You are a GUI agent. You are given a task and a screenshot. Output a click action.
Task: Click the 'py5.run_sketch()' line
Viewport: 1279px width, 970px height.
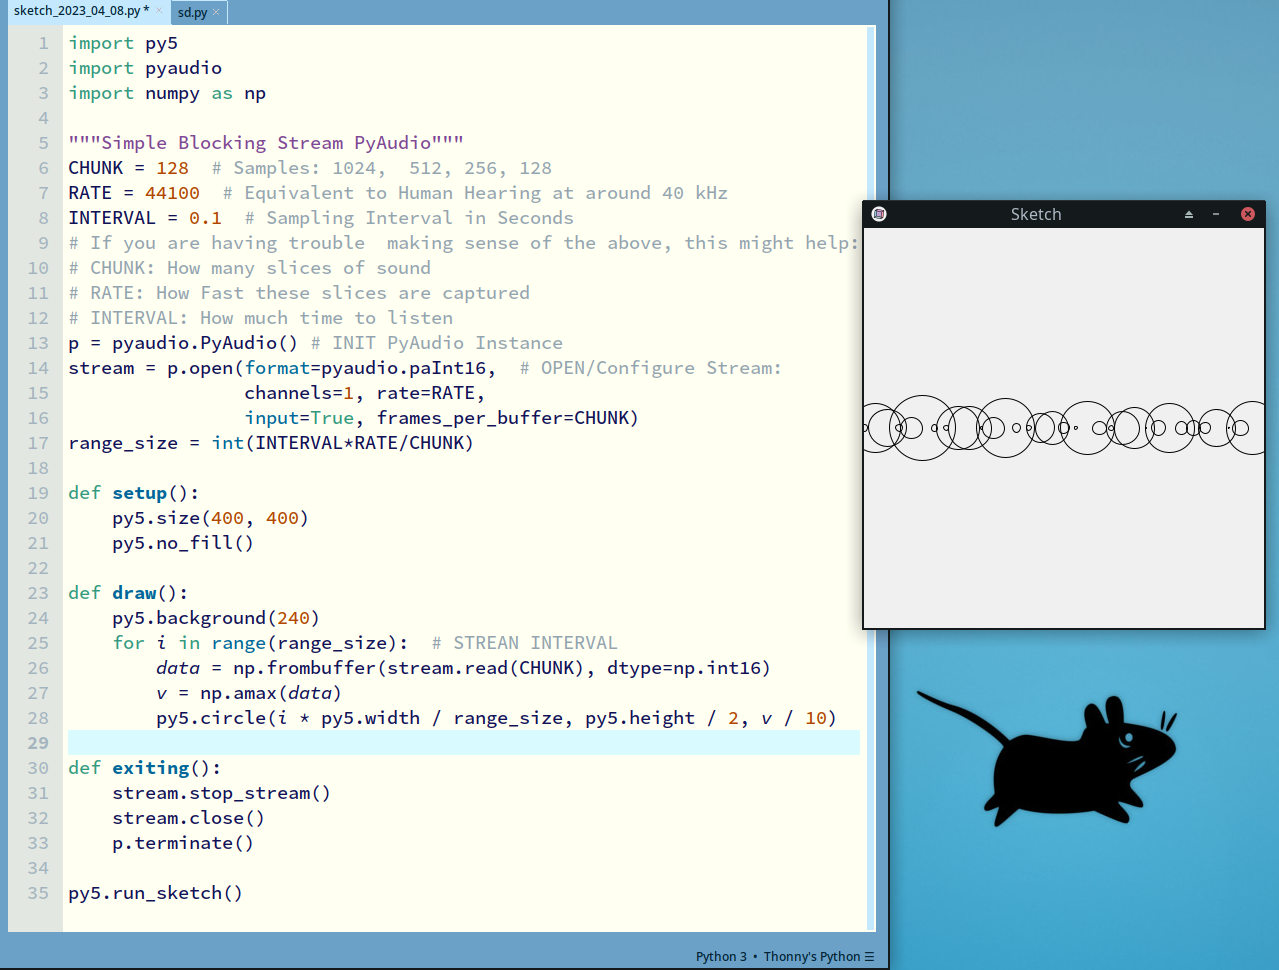click(x=155, y=893)
